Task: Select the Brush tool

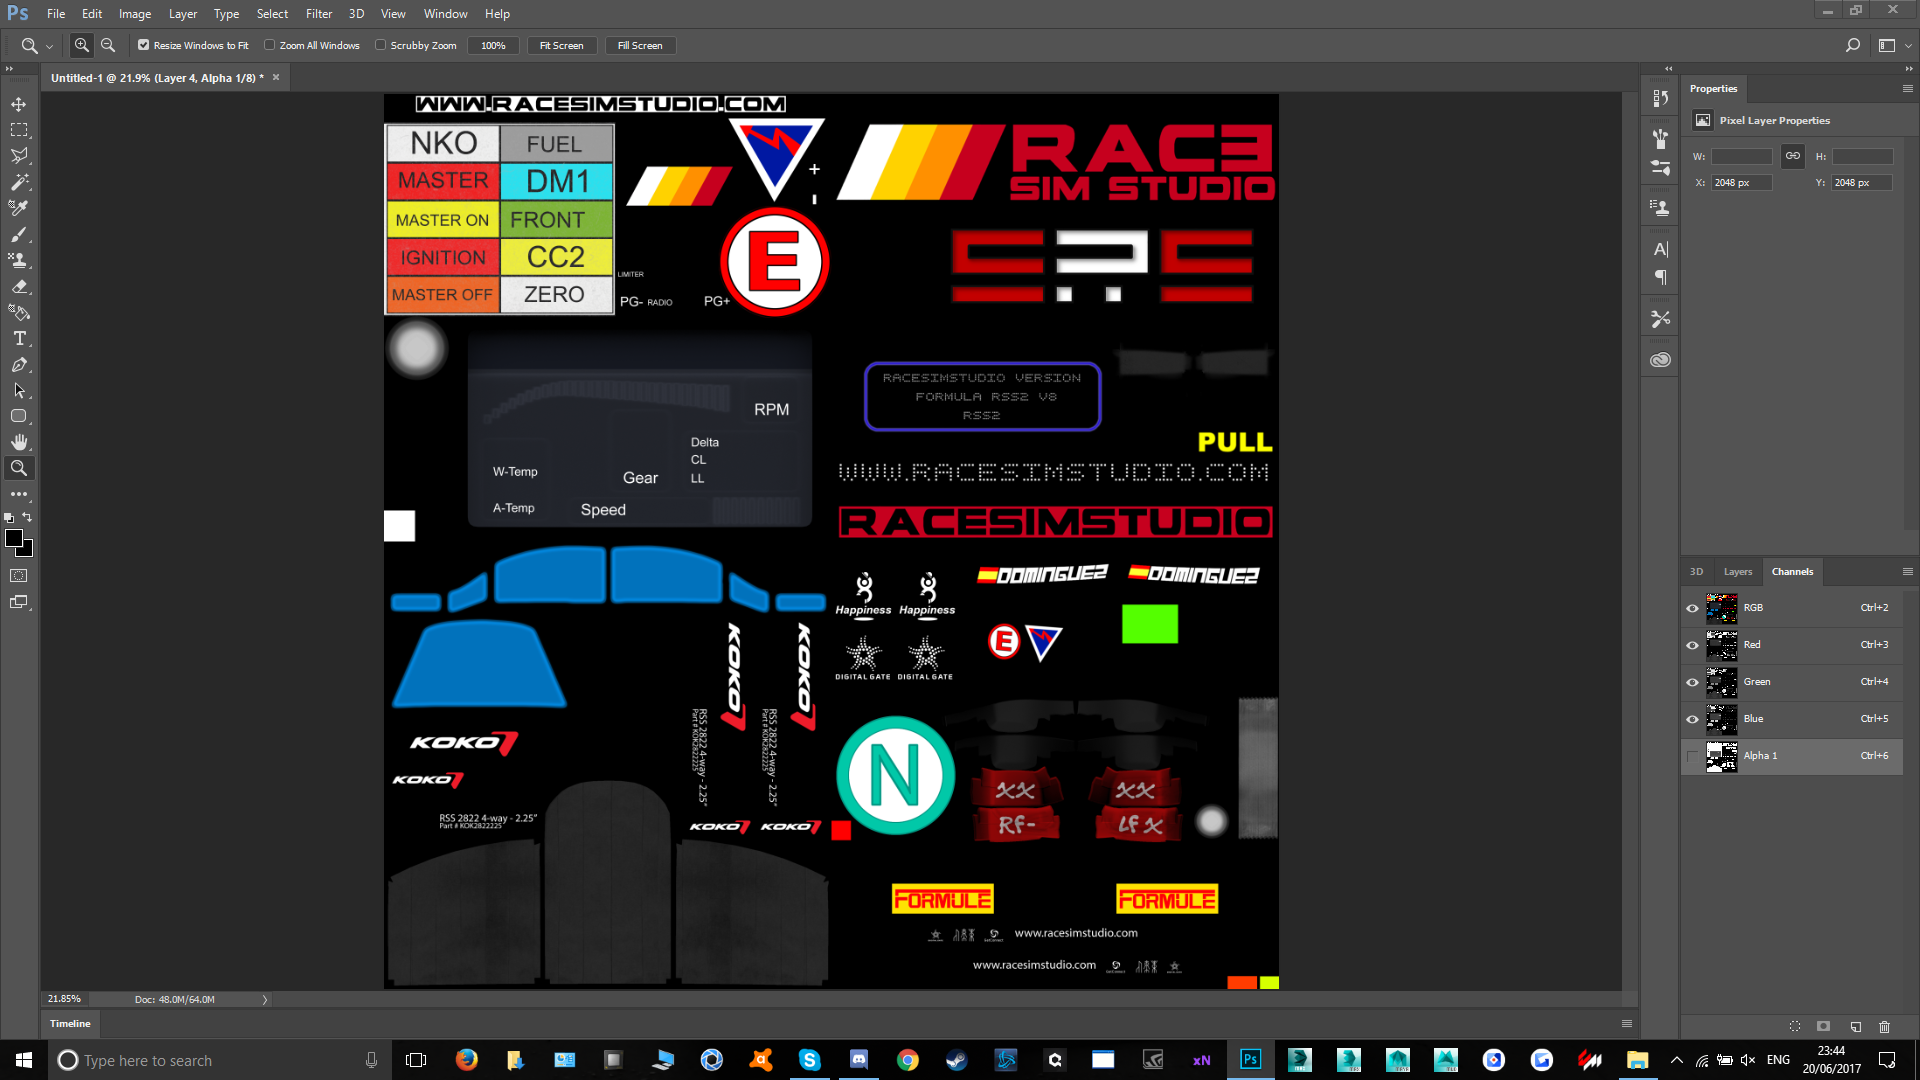Action: pyautogui.click(x=19, y=234)
